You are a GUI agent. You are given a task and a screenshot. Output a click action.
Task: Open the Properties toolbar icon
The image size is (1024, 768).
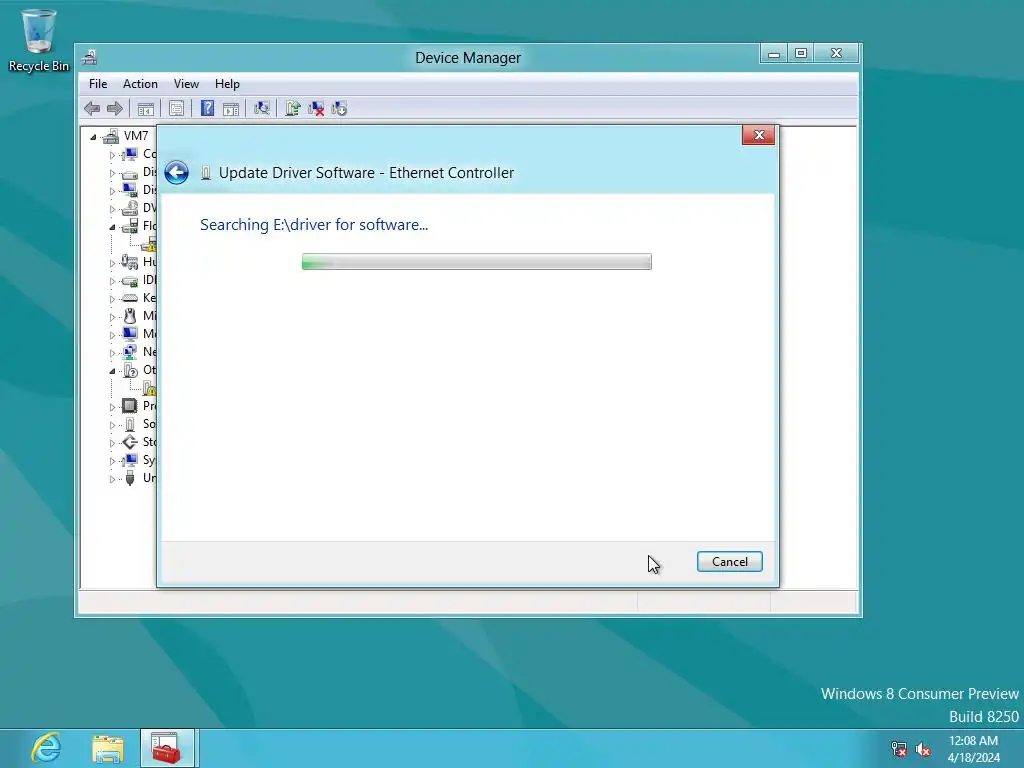(176, 108)
